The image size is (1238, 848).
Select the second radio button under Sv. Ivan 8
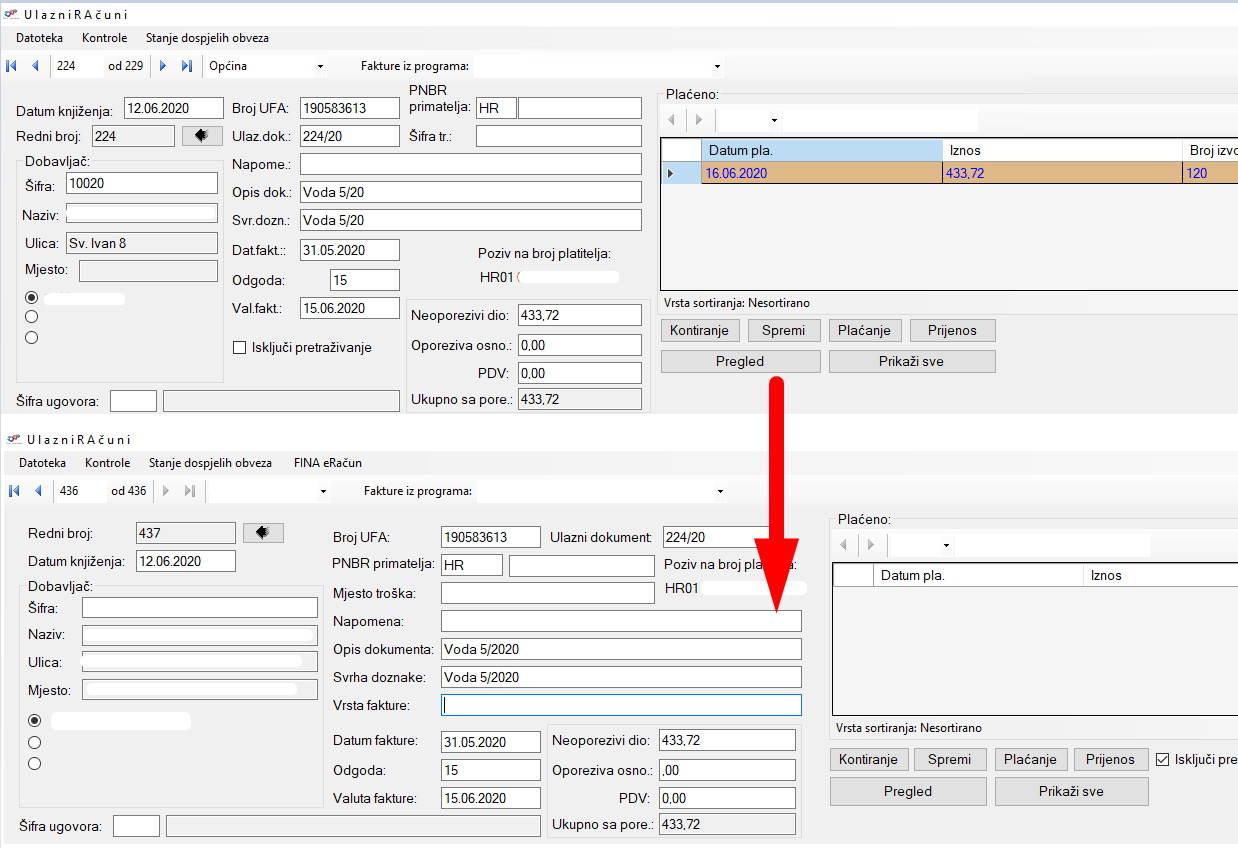[x=32, y=317]
